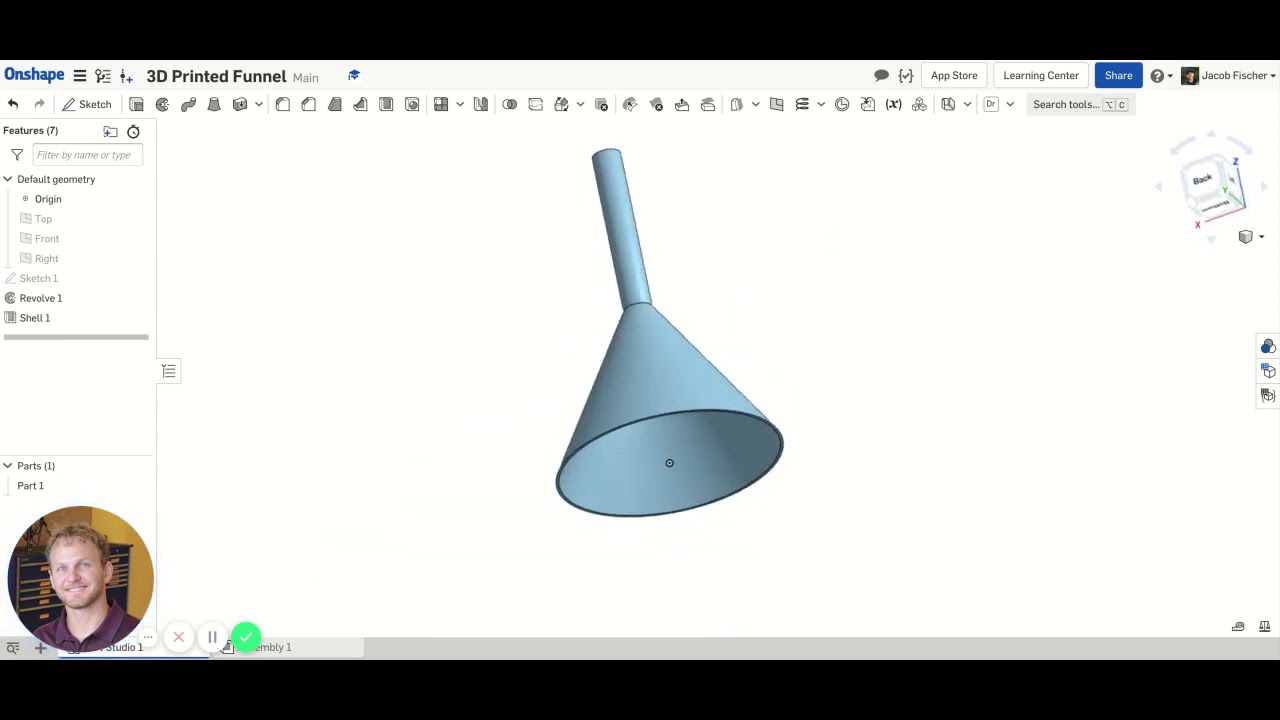Select the Modify fillet tool
The height and width of the screenshot is (720, 1280).
tap(630, 104)
